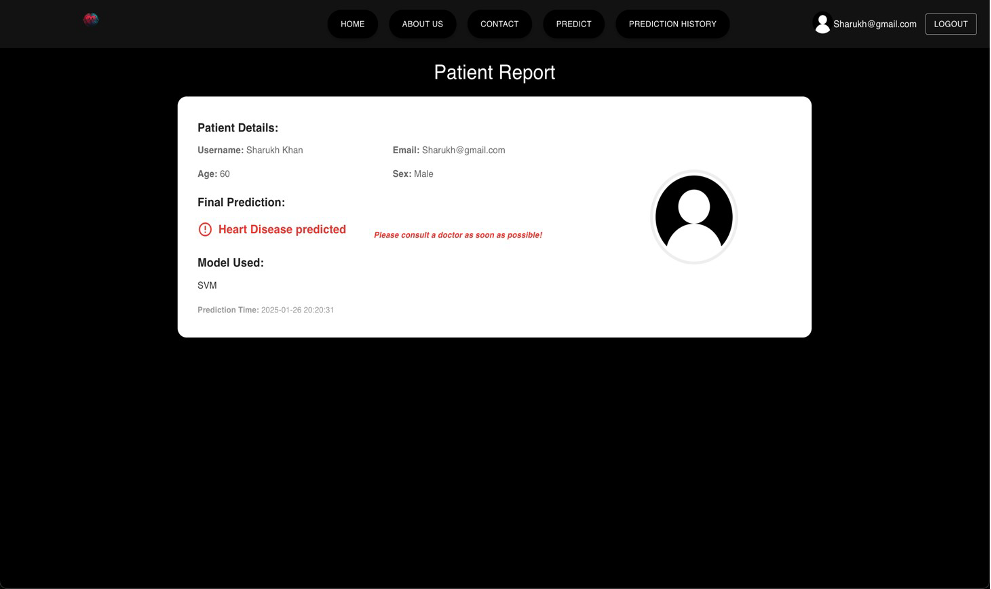Image resolution: width=991 pixels, height=589 pixels.
Task: Click the Model Used heading
Action: point(231,263)
